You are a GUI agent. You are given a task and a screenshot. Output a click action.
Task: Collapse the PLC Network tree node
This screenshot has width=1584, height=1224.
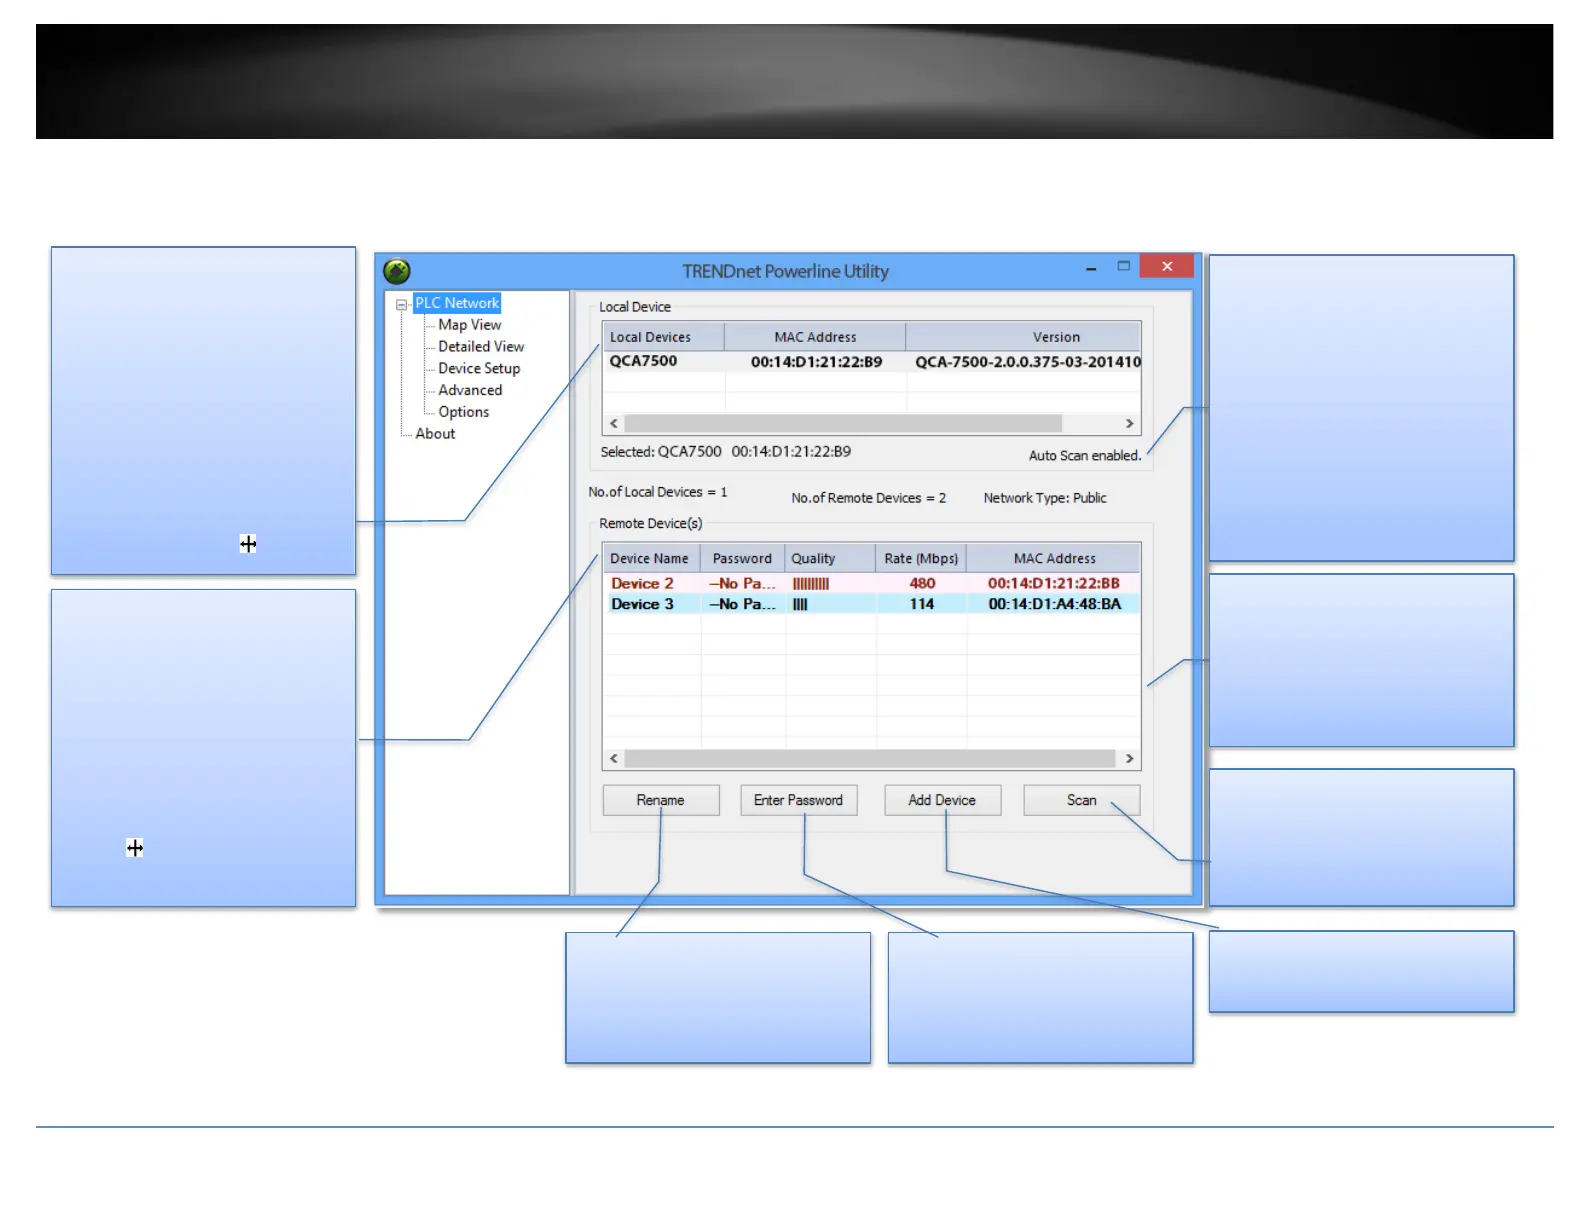(401, 304)
